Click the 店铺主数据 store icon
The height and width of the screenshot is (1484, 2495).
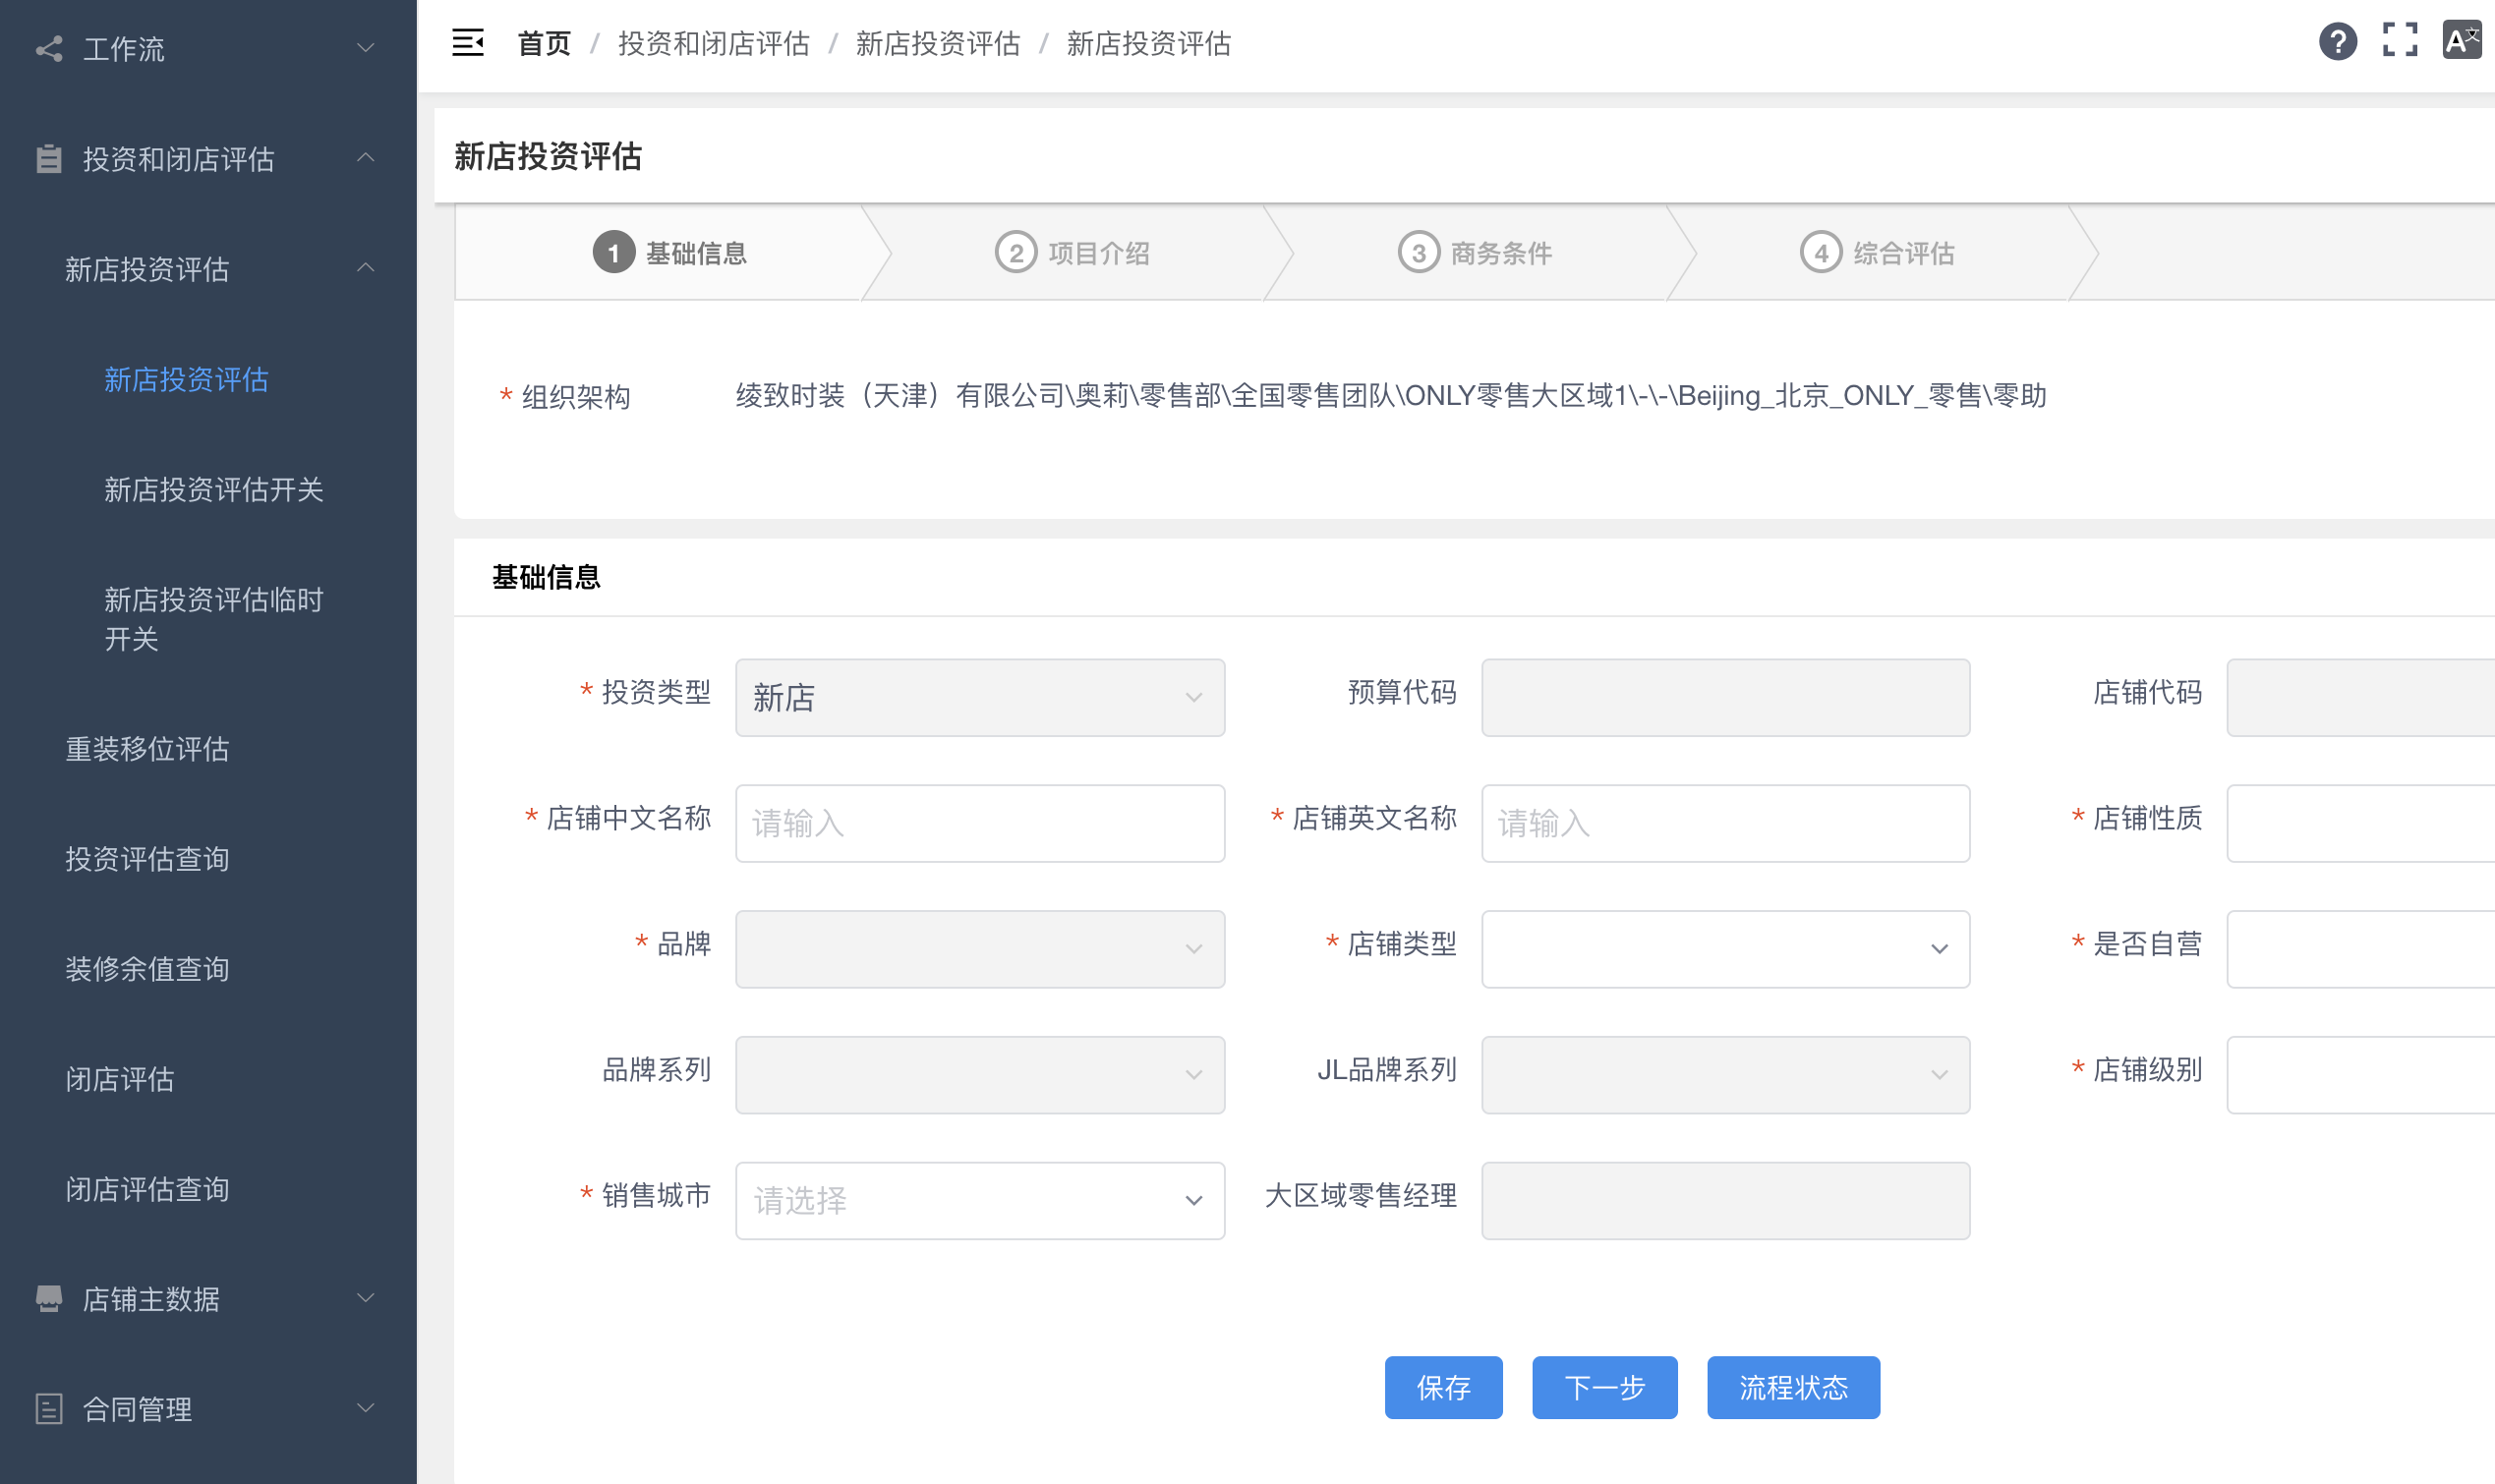[x=49, y=1299]
